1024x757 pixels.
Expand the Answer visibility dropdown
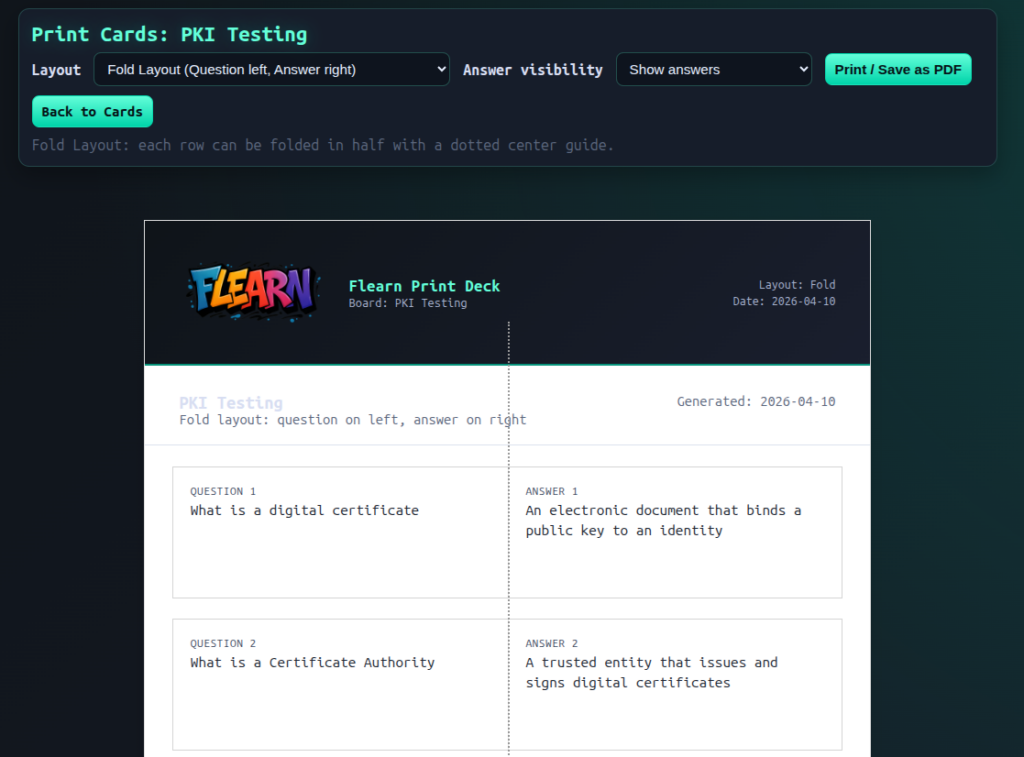pos(713,70)
